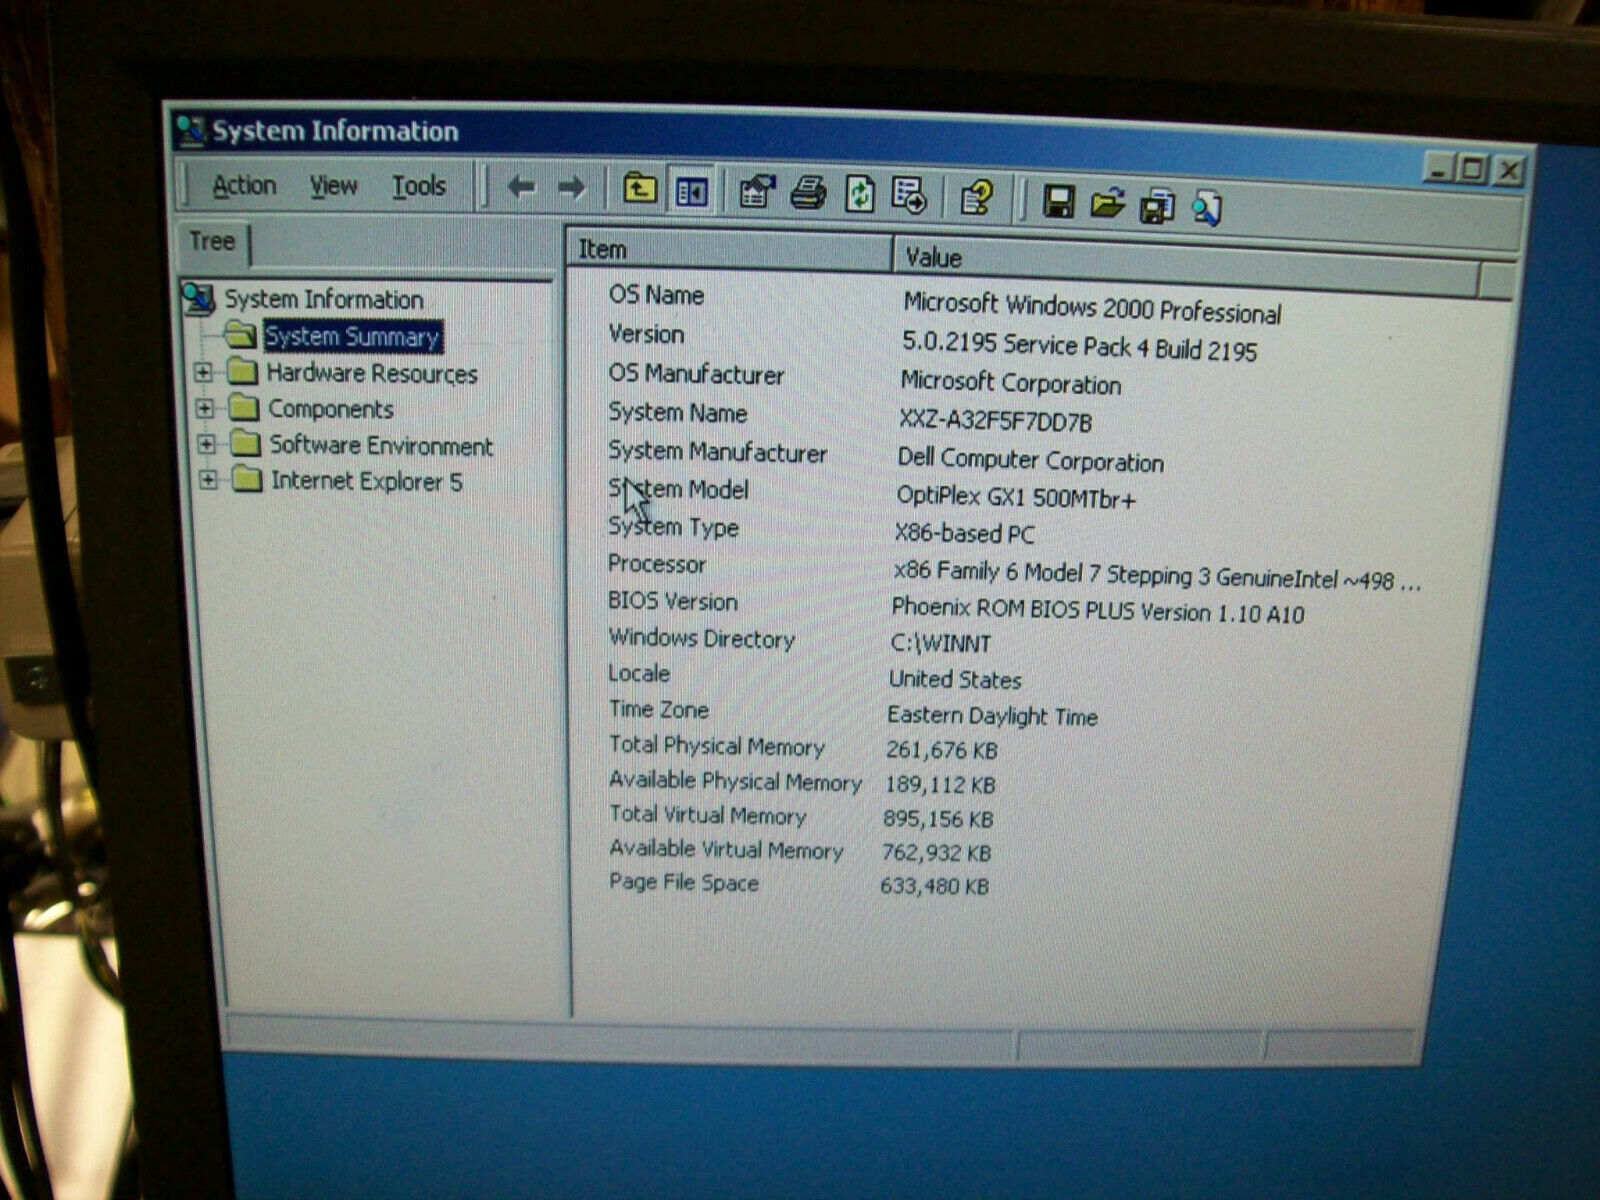Close the System Information window

pos(1509,171)
